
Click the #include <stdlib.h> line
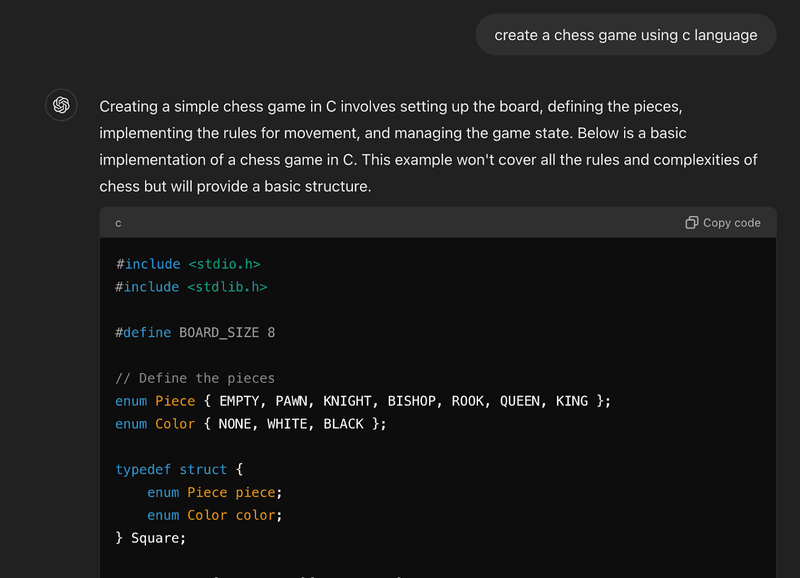(192, 287)
